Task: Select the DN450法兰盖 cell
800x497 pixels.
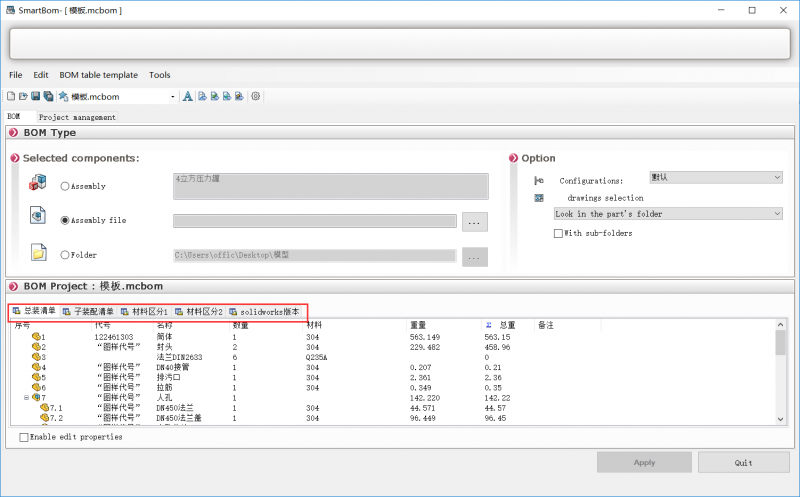Action: (x=179, y=418)
